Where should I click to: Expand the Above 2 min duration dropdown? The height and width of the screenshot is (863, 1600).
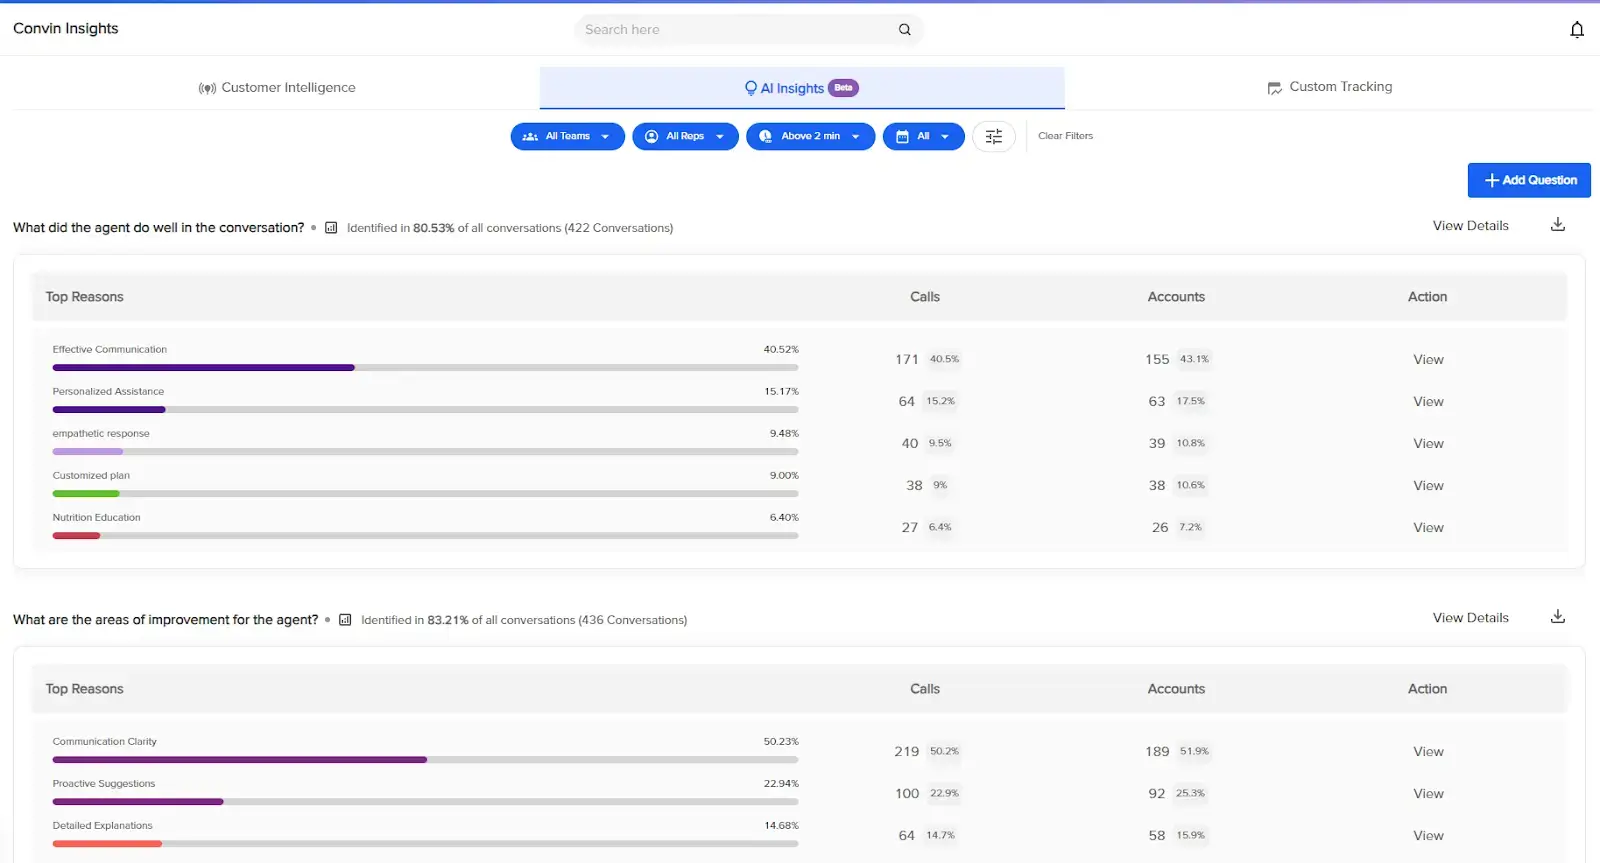tap(811, 136)
